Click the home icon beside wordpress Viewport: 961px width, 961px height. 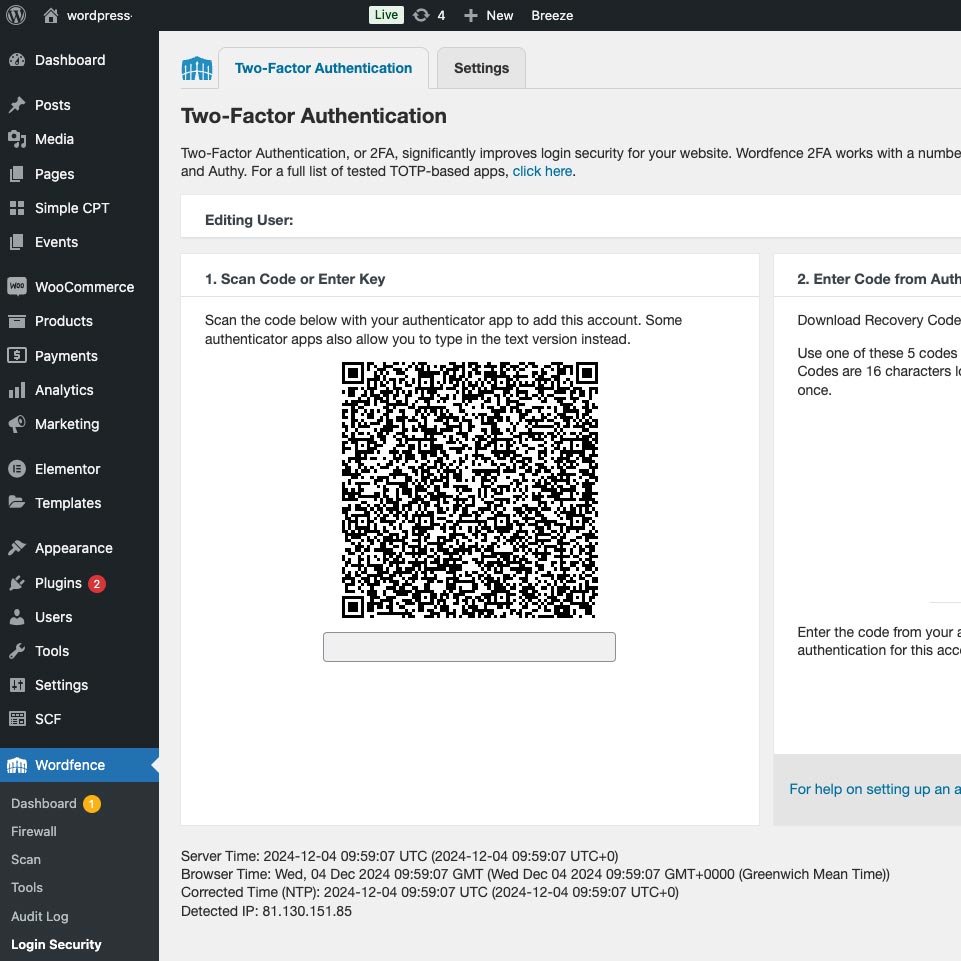pos(51,15)
